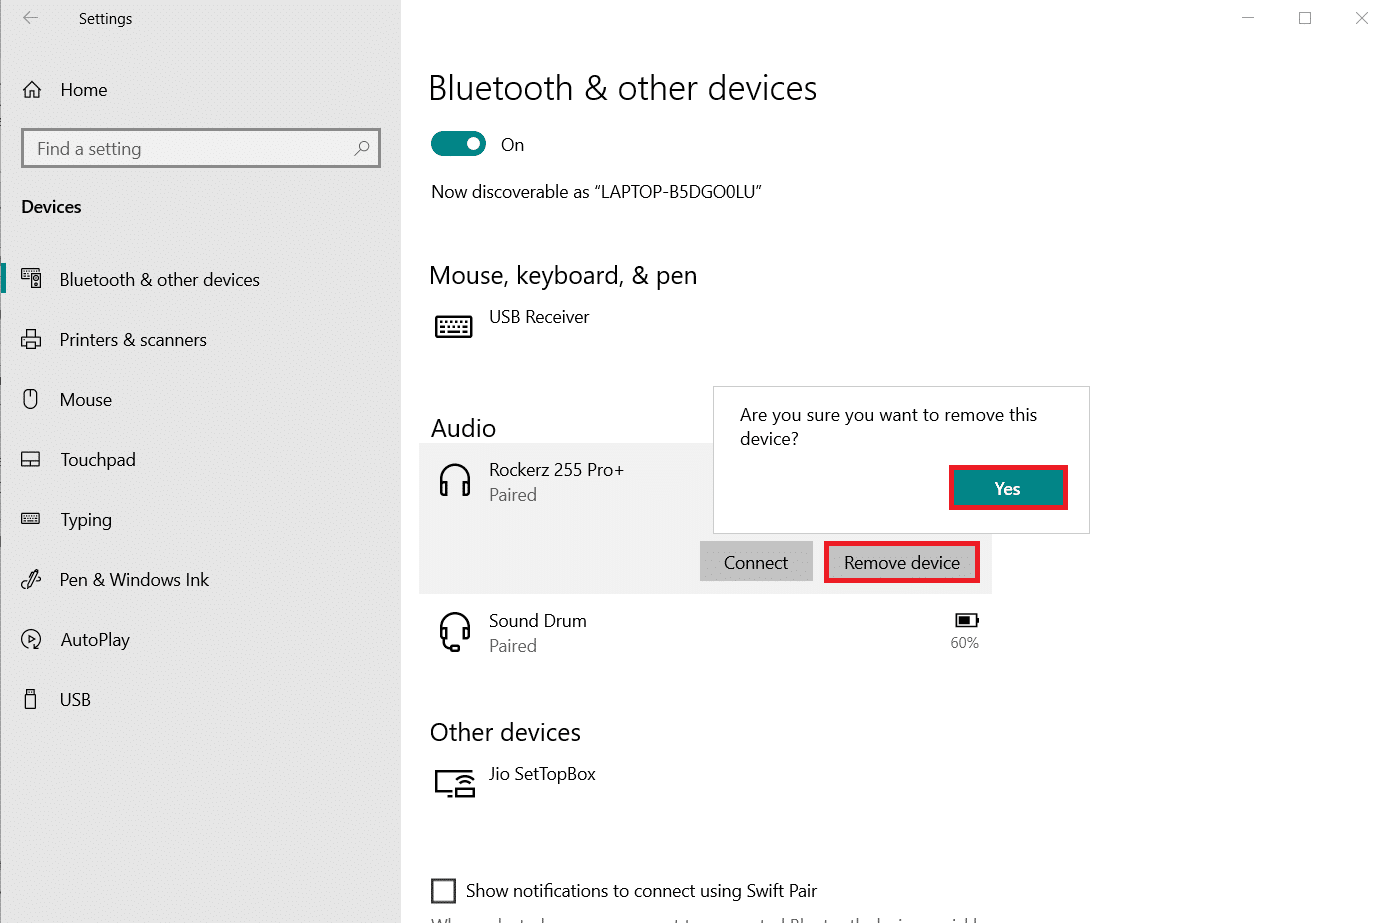Maximize the Settings window
This screenshot has width=1384, height=923.
(1305, 18)
